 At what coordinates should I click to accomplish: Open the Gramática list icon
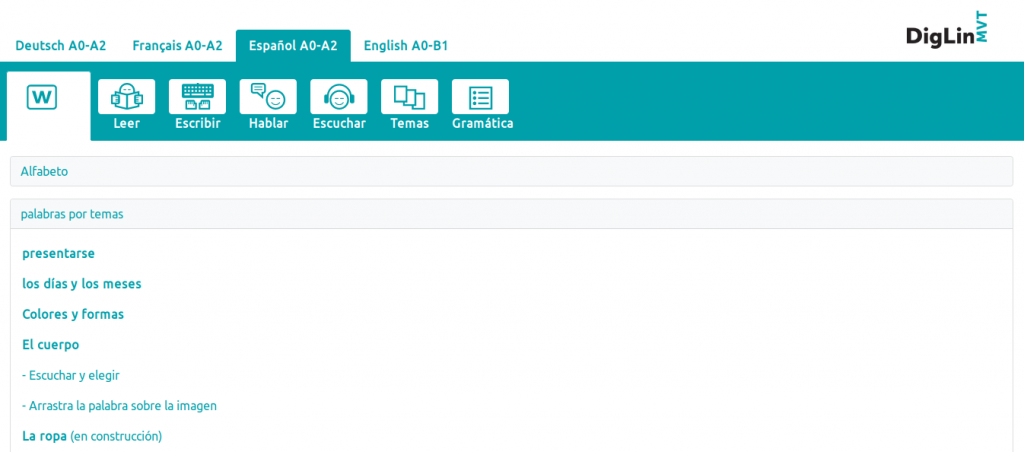coord(481,98)
